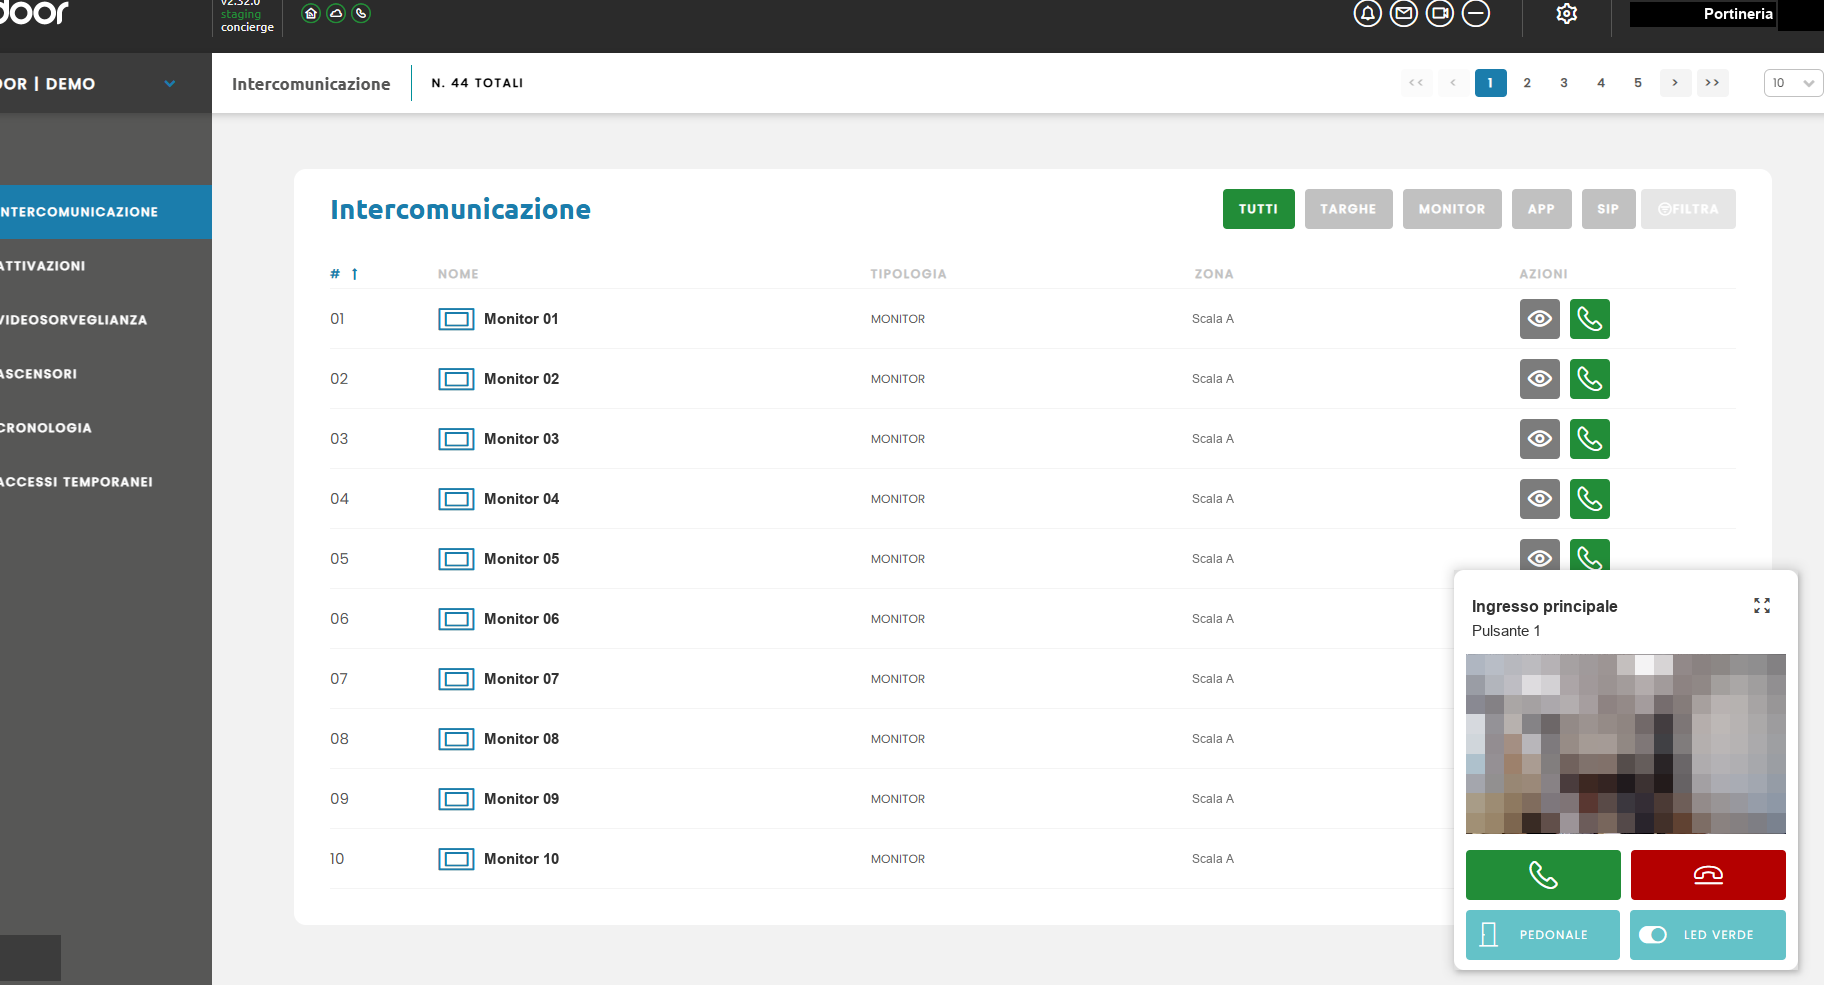This screenshot has width=1824, height=985.
Task: Go to page 3 in pagination
Action: pos(1564,83)
